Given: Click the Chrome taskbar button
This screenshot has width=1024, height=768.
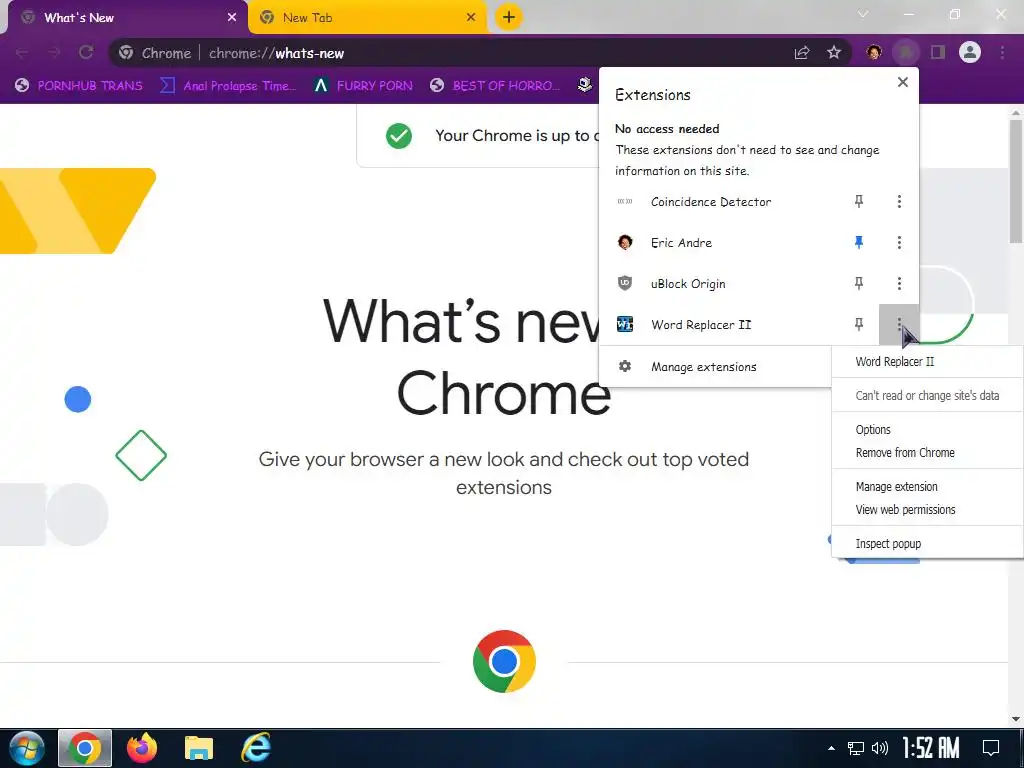Looking at the screenshot, I should [85, 748].
